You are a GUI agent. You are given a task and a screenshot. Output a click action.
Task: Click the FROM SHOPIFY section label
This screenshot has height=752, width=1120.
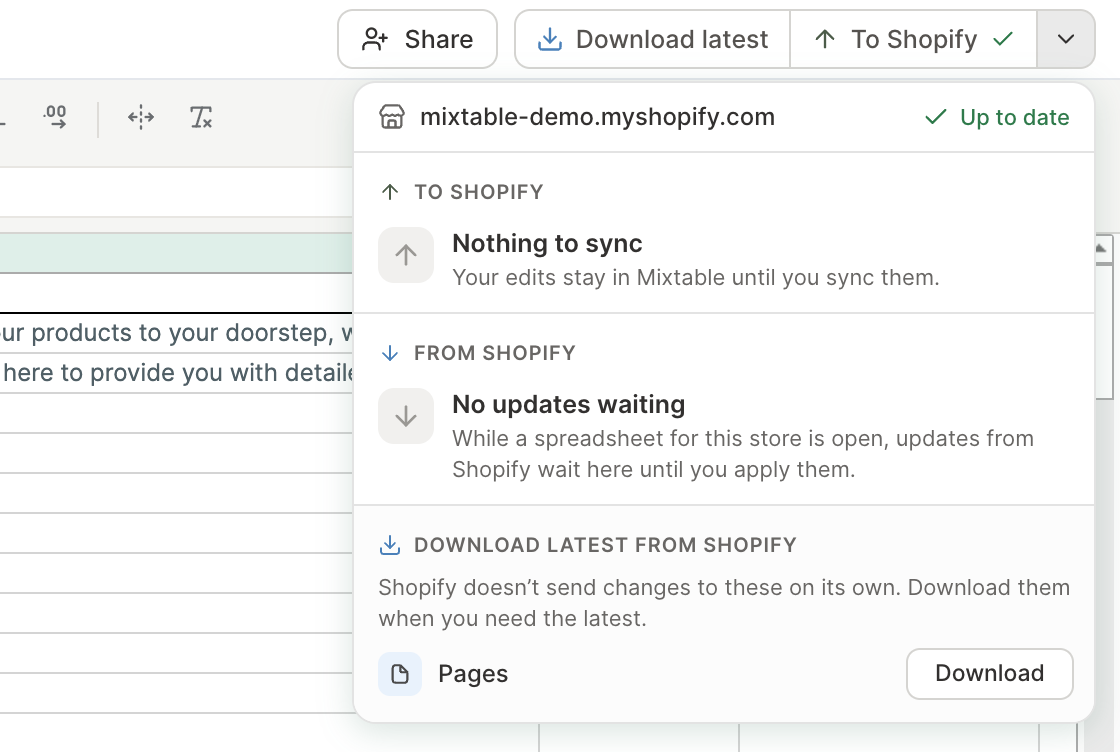click(494, 354)
